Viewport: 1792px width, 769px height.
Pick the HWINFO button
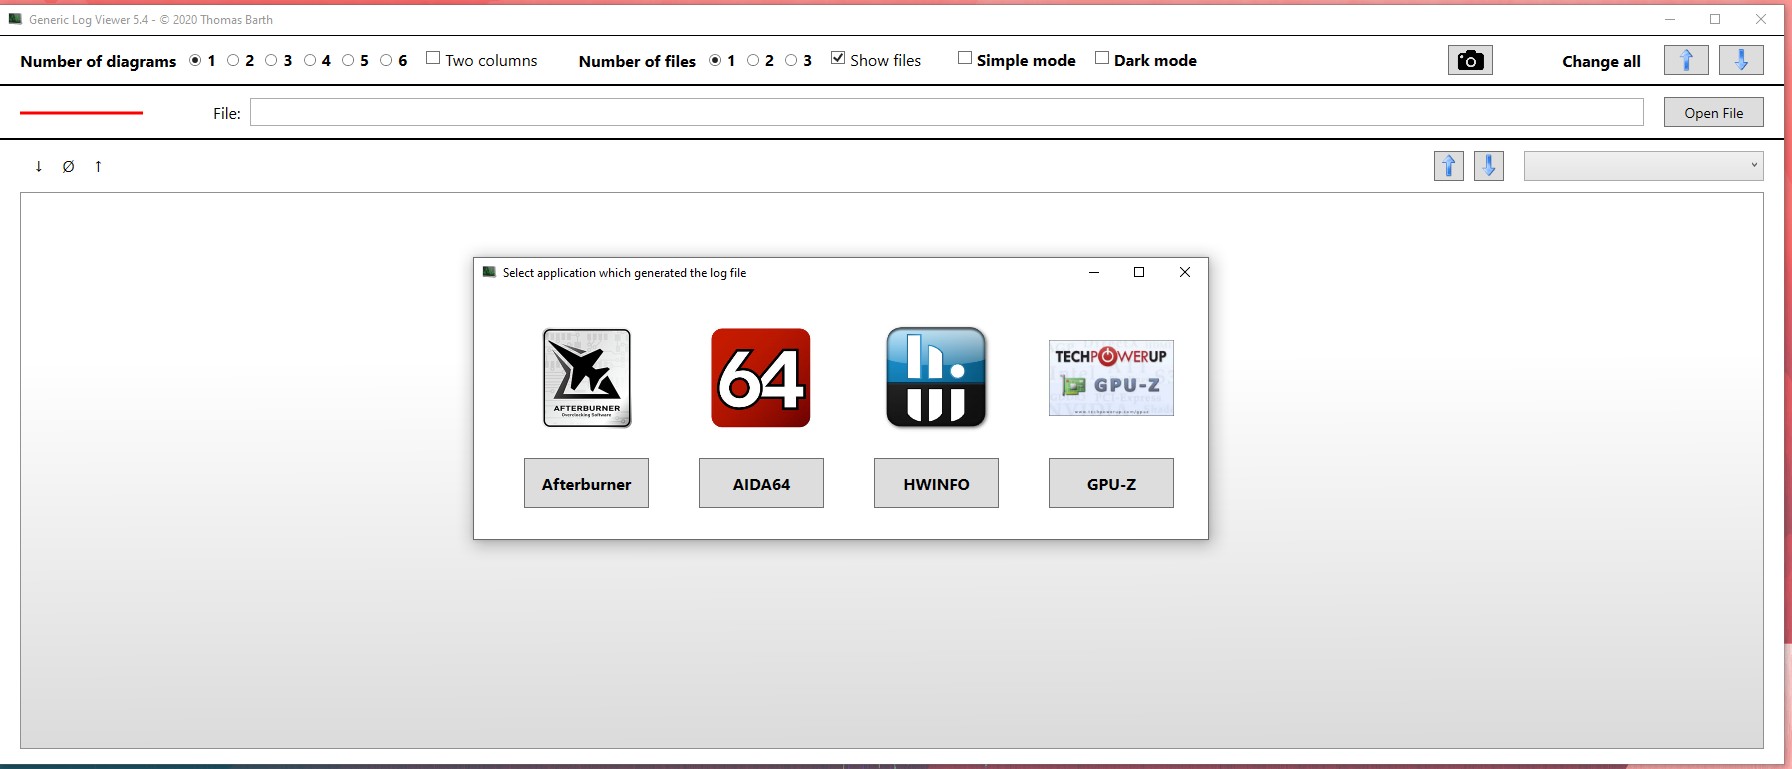pyautogui.click(x=936, y=483)
